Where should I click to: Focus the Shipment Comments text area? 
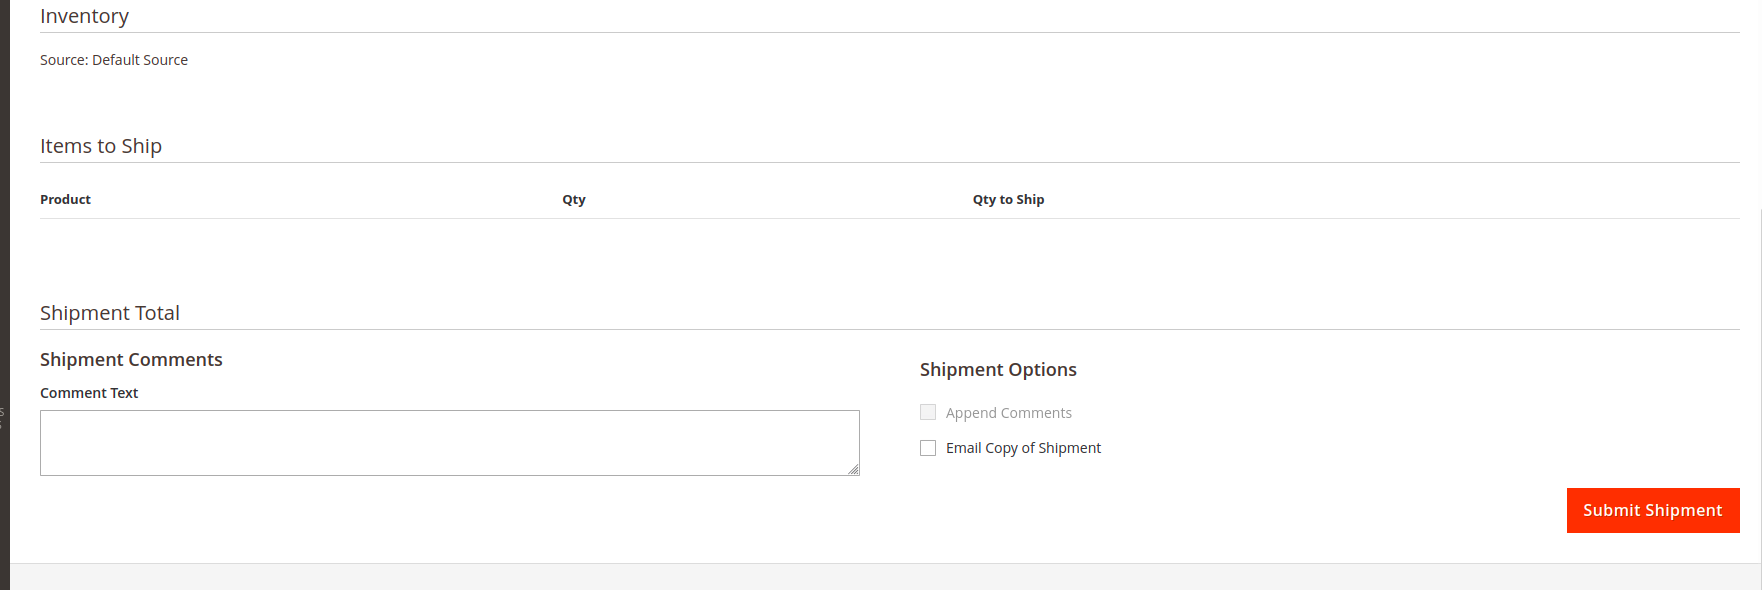click(x=449, y=442)
